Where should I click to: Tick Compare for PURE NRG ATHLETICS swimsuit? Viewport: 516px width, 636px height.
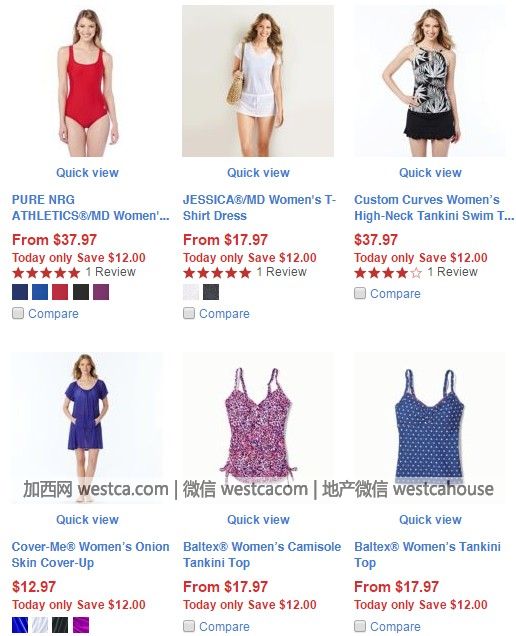point(18,313)
